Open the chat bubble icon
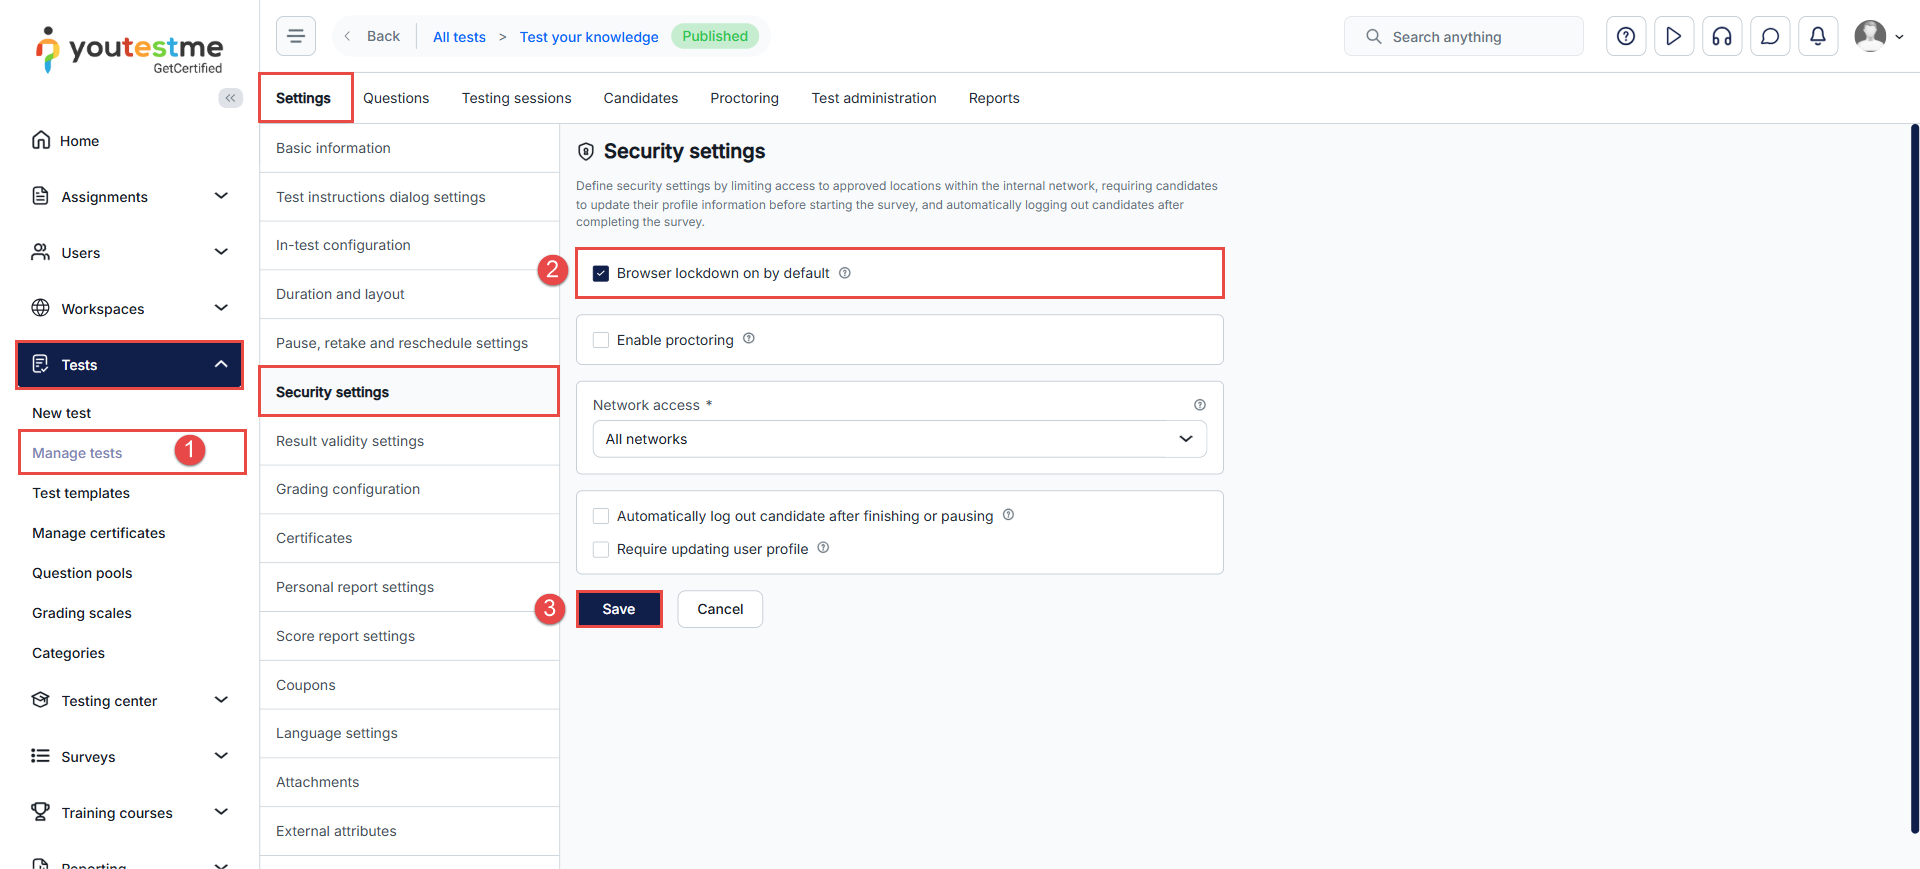1920x869 pixels. (1770, 37)
